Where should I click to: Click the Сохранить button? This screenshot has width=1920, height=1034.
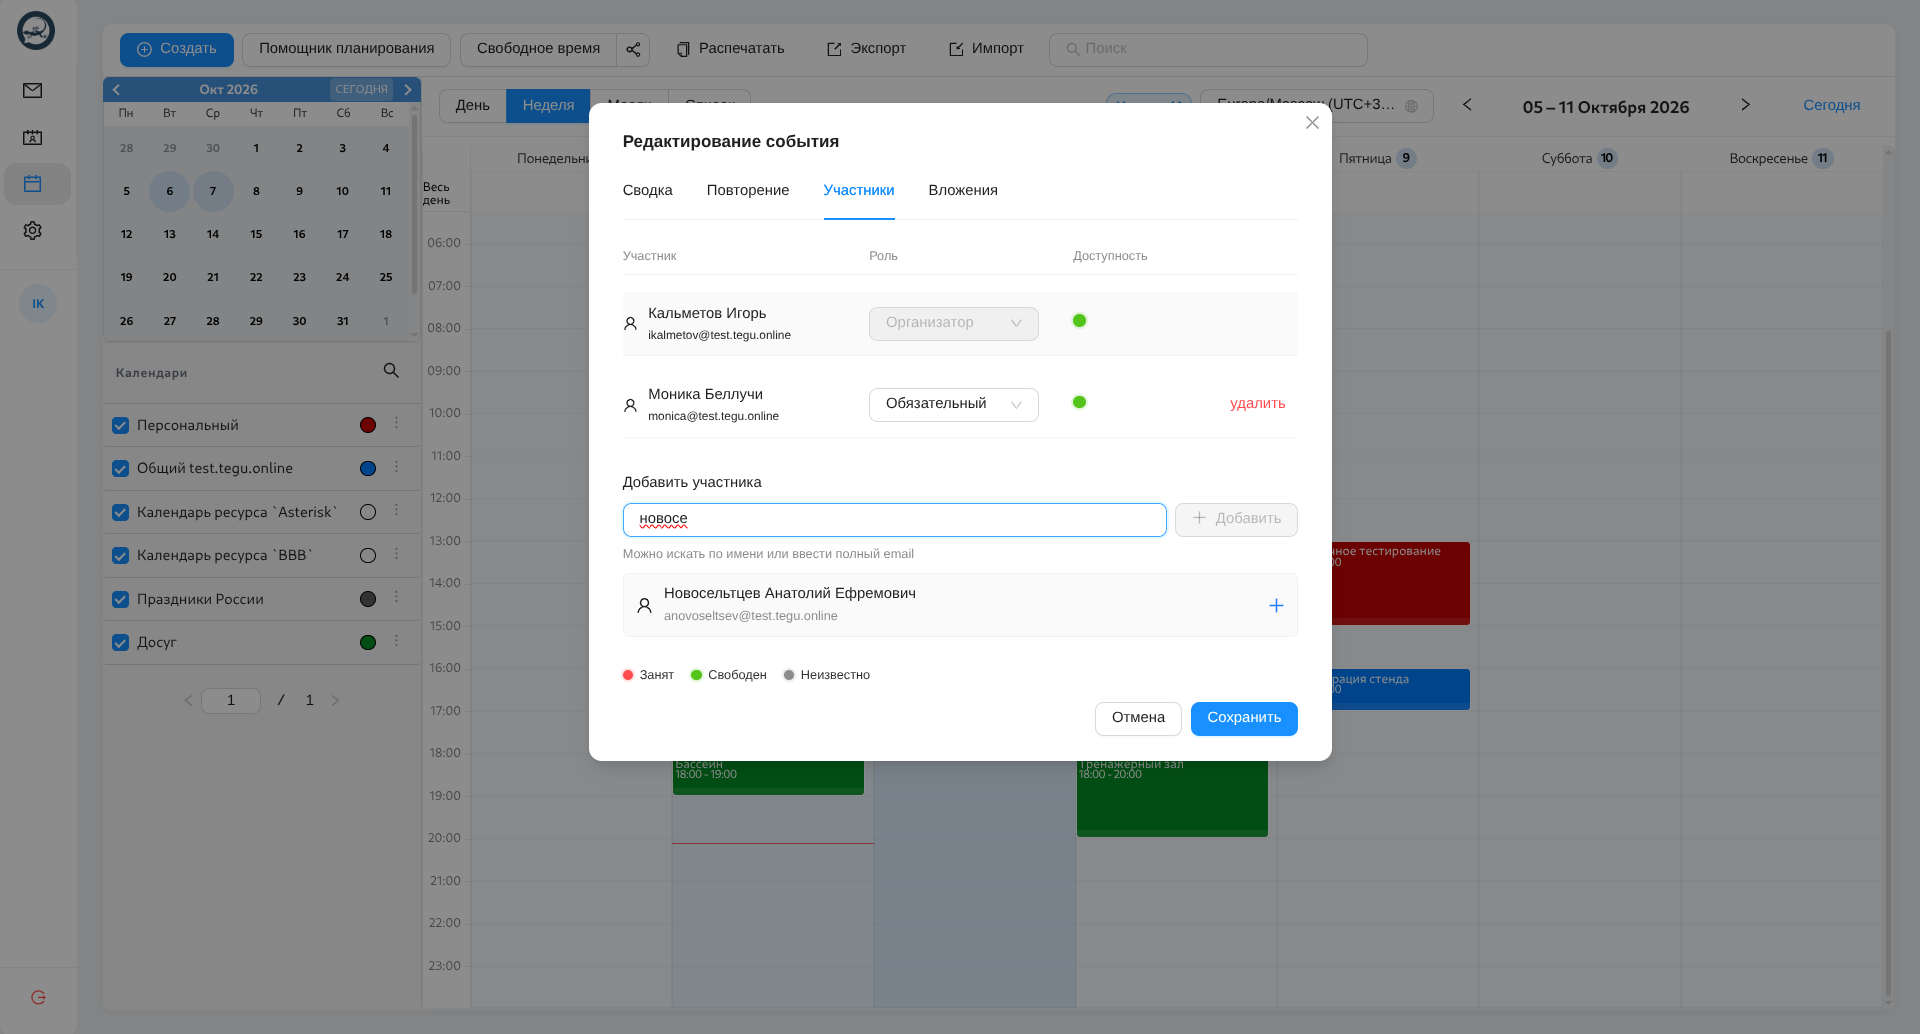click(1244, 718)
